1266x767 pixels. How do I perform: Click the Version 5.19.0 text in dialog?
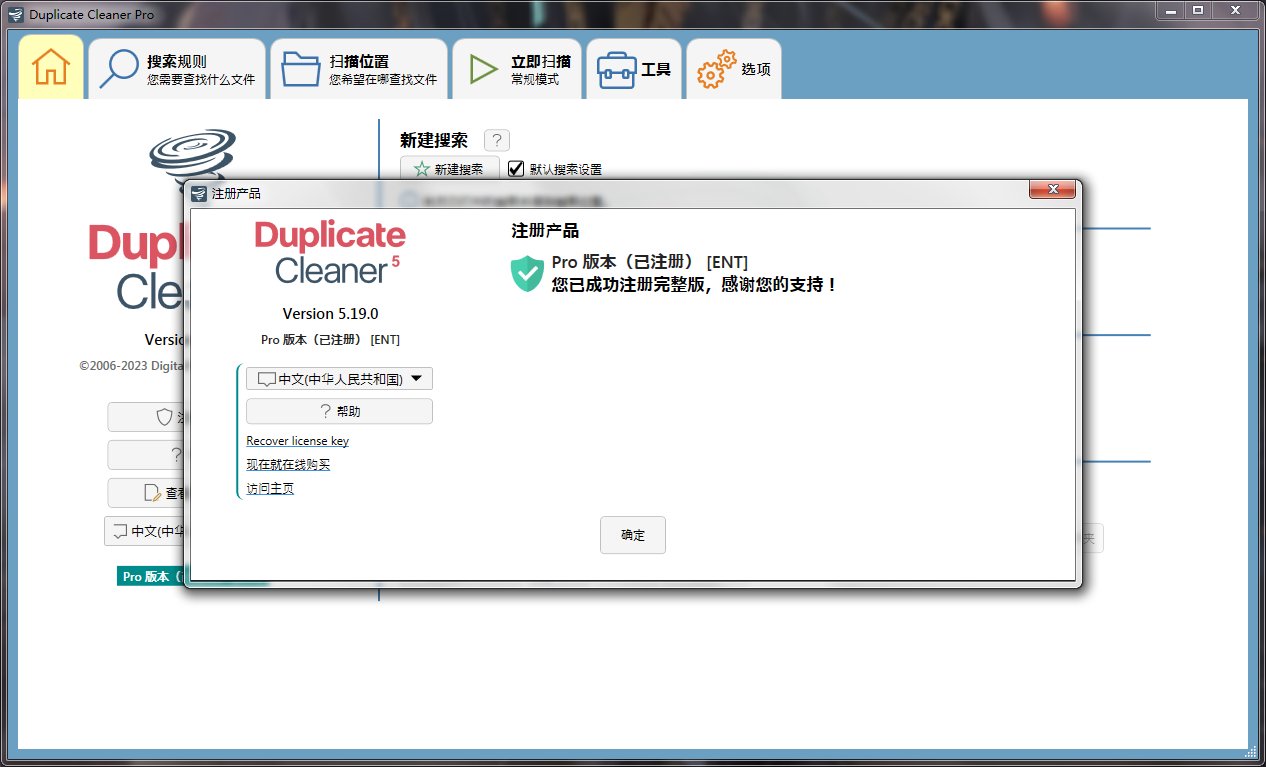coord(330,314)
